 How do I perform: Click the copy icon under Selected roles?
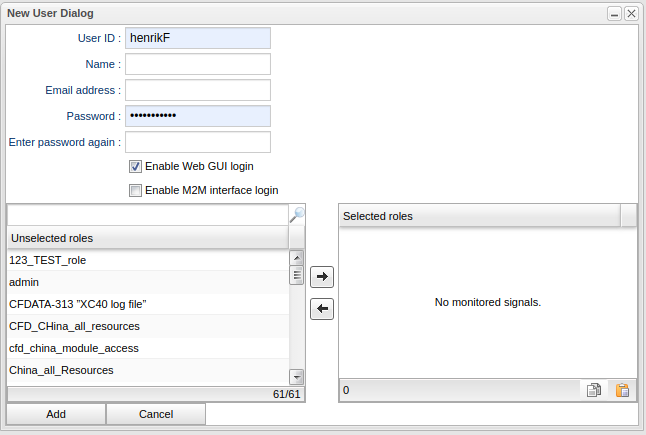(x=594, y=391)
